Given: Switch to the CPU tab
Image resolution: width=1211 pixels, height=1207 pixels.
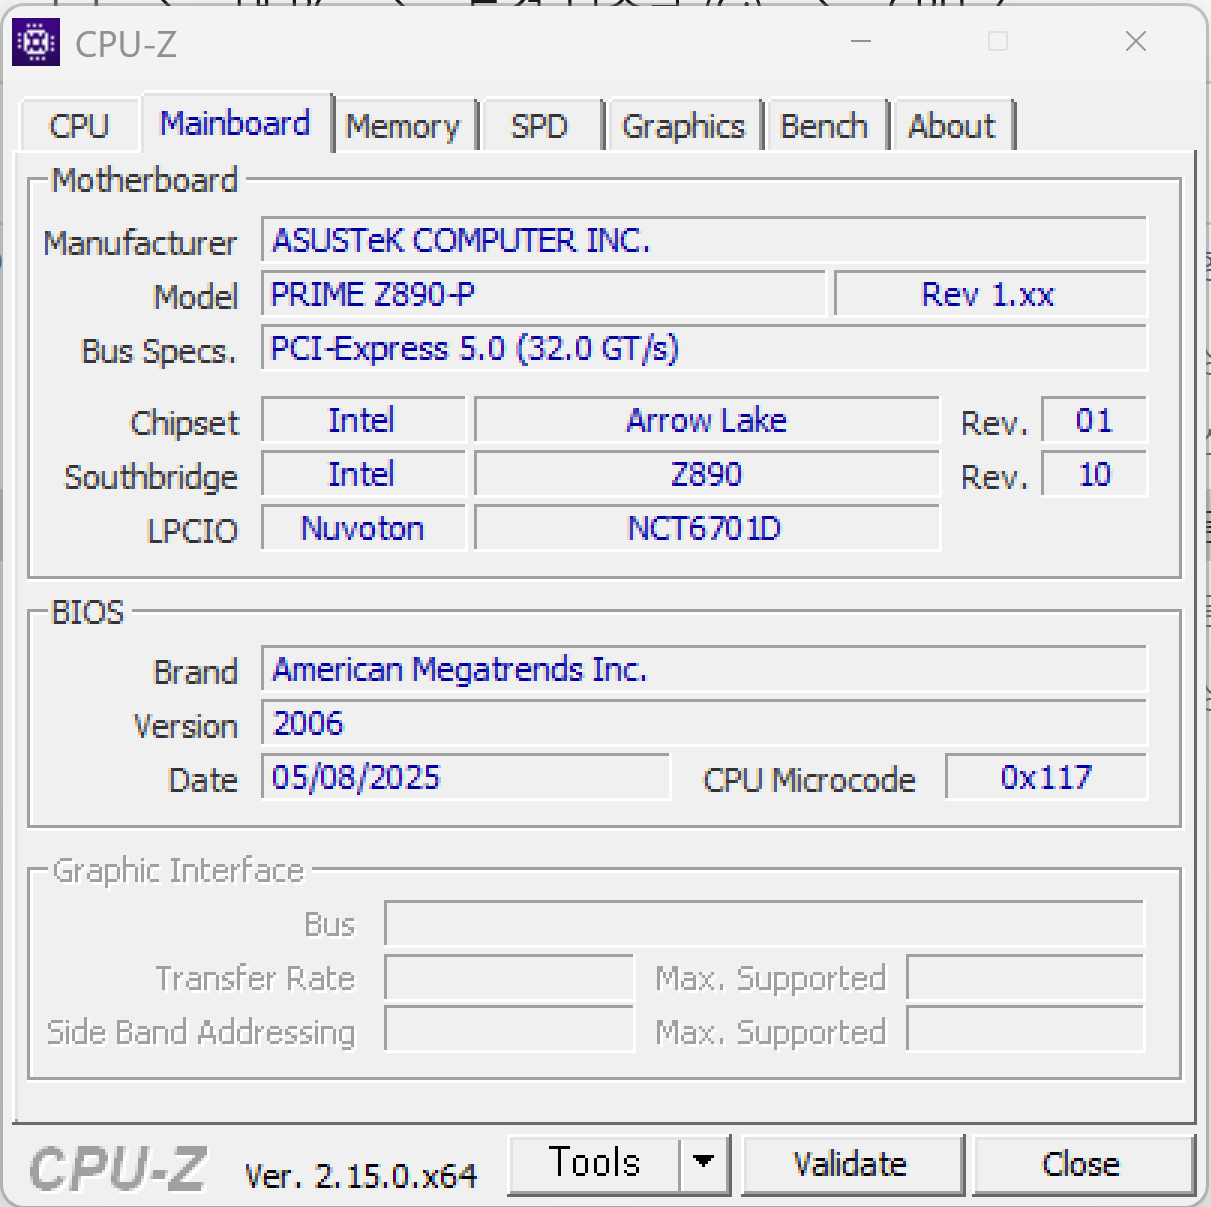Looking at the screenshot, I should tap(79, 126).
